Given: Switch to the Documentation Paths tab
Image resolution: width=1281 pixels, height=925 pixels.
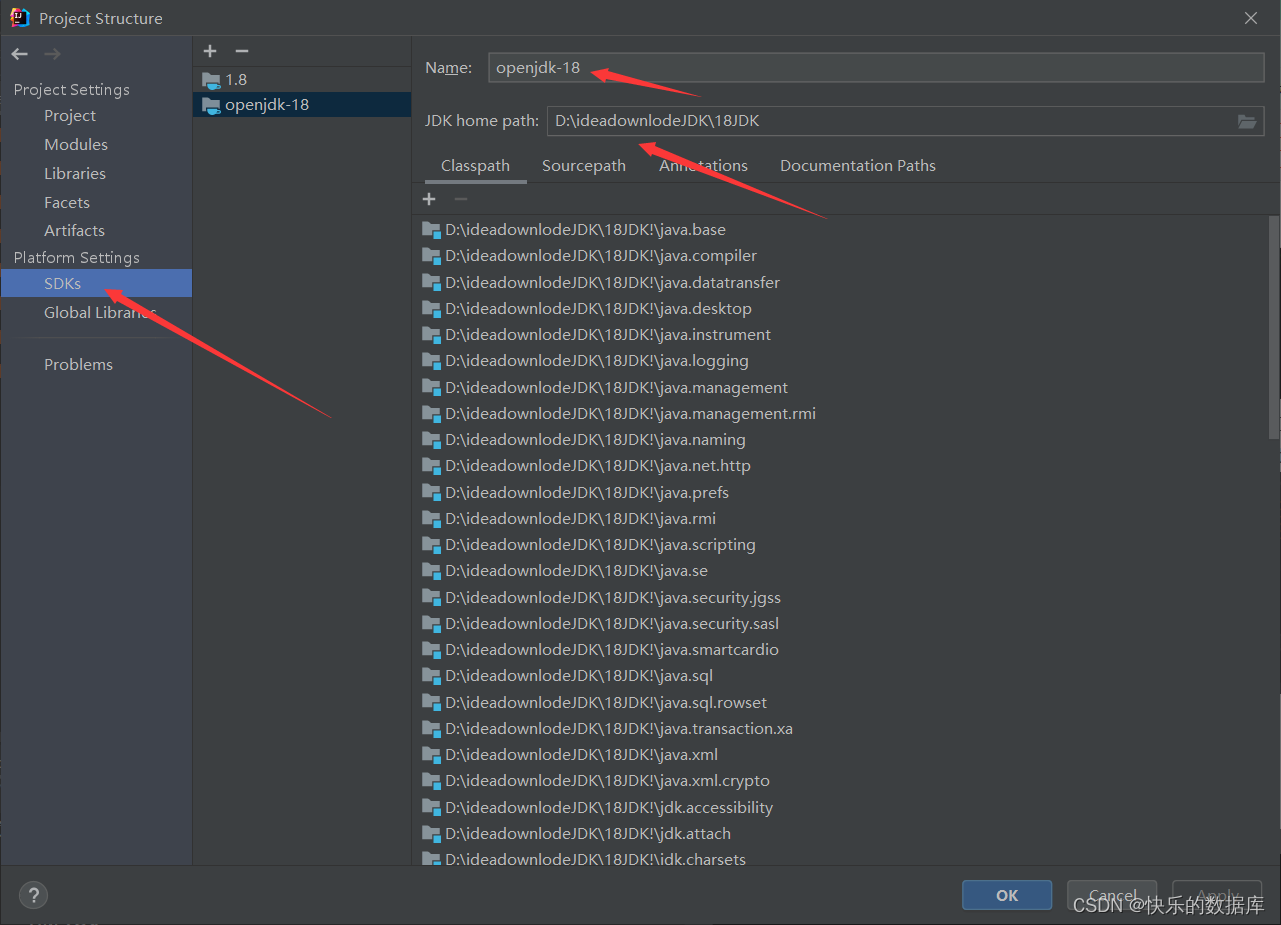Looking at the screenshot, I should pyautogui.click(x=858, y=166).
